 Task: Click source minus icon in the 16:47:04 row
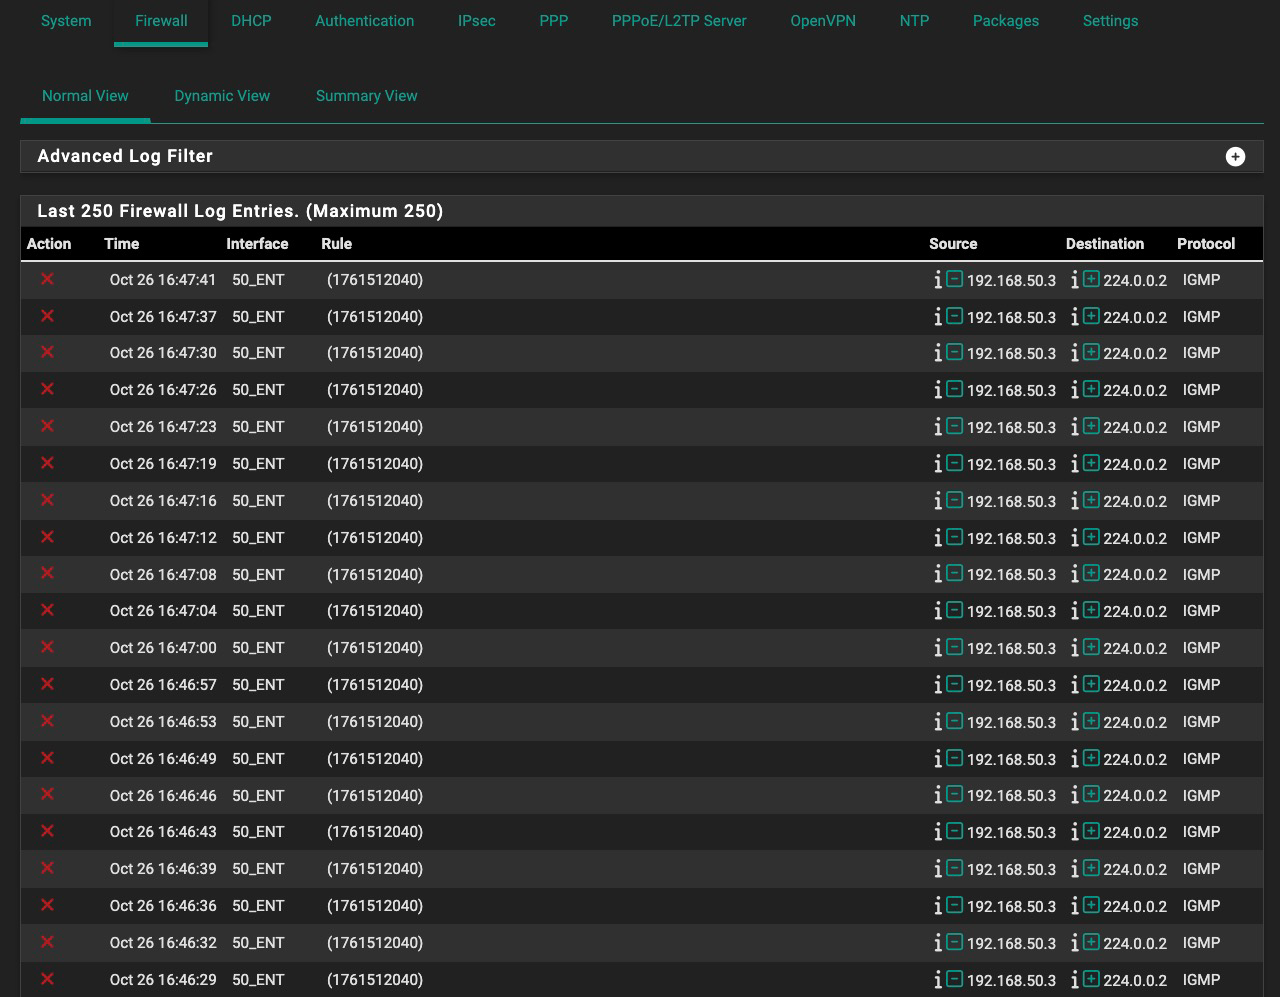tap(954, 611)
